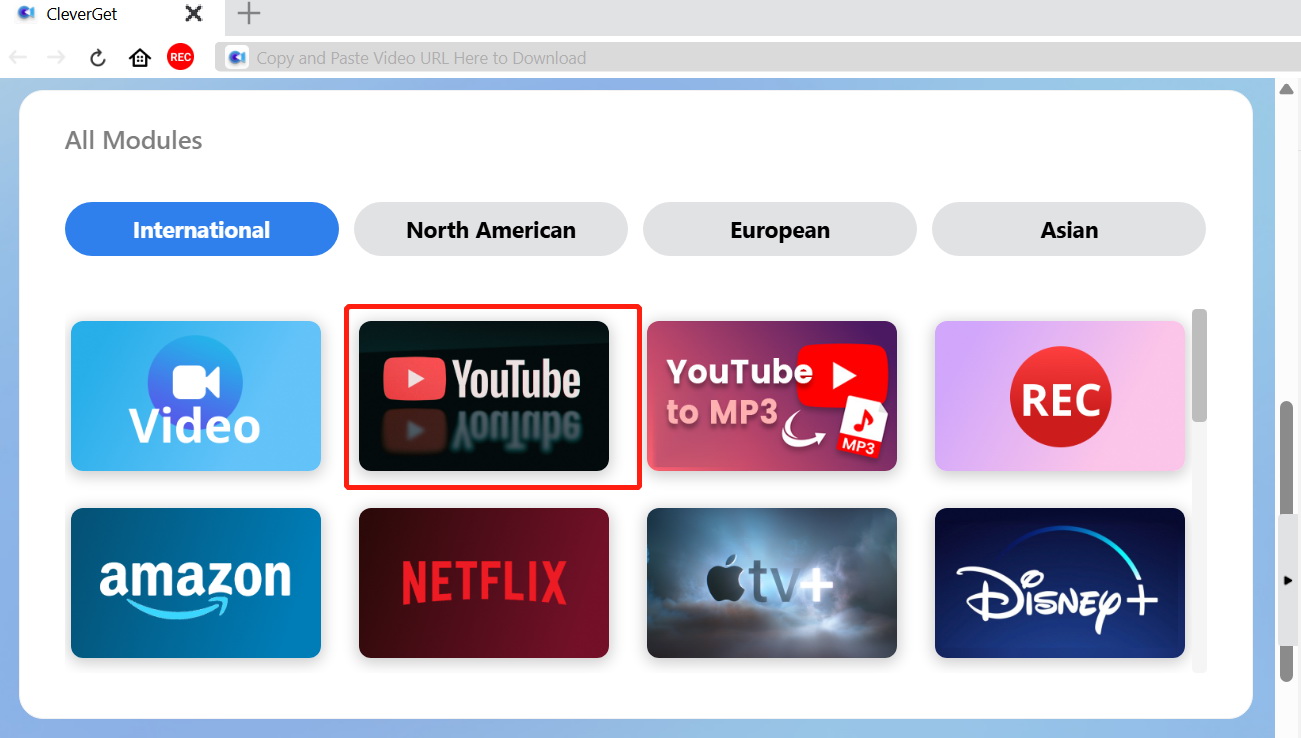The width and height of the screenshot is (1301, 738).
Task: Click the modules list scrollbar thumb
Action: [x=1199, y=365]
